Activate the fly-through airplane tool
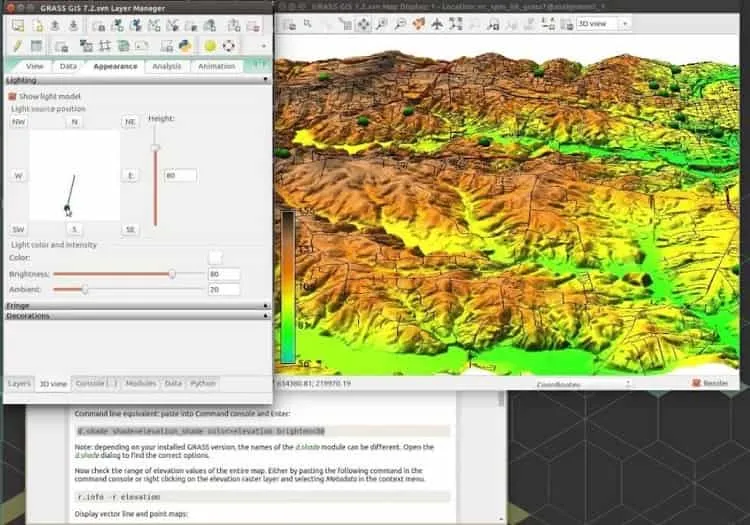The height and width of the screenshot is (525, 750). 437,24
